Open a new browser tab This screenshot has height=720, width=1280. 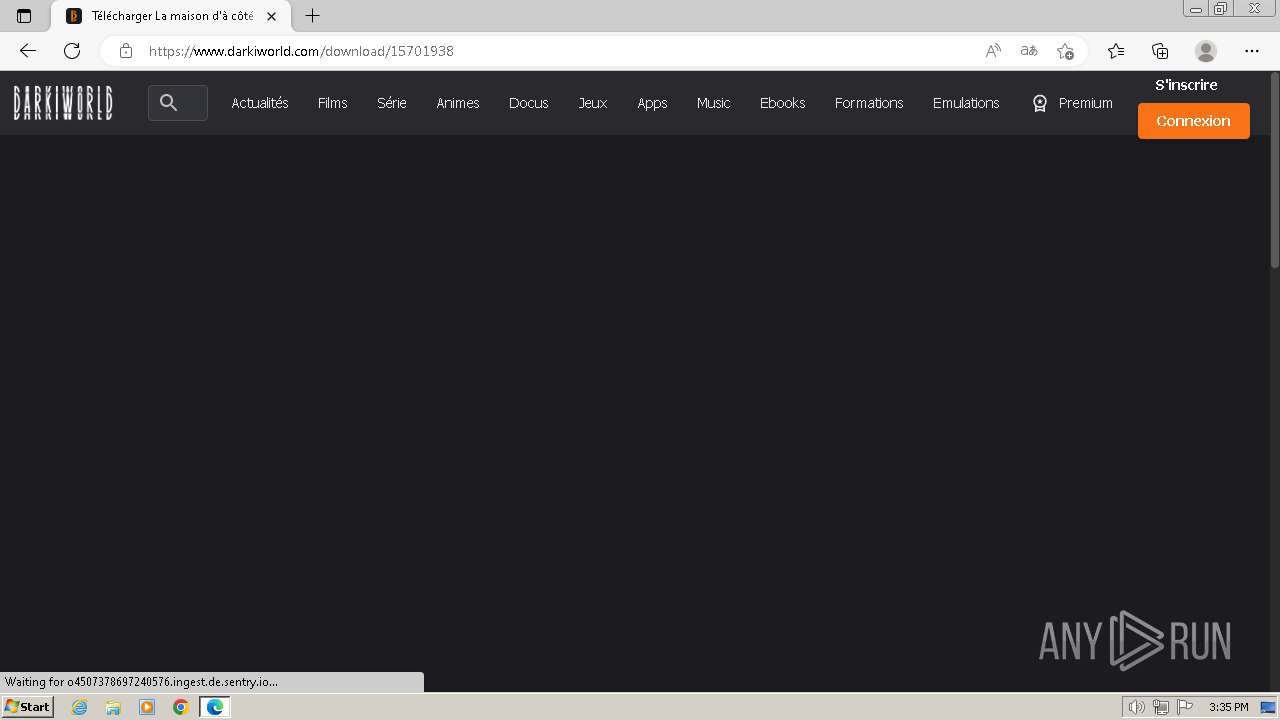pyautogui.click(x=312, y=16)
